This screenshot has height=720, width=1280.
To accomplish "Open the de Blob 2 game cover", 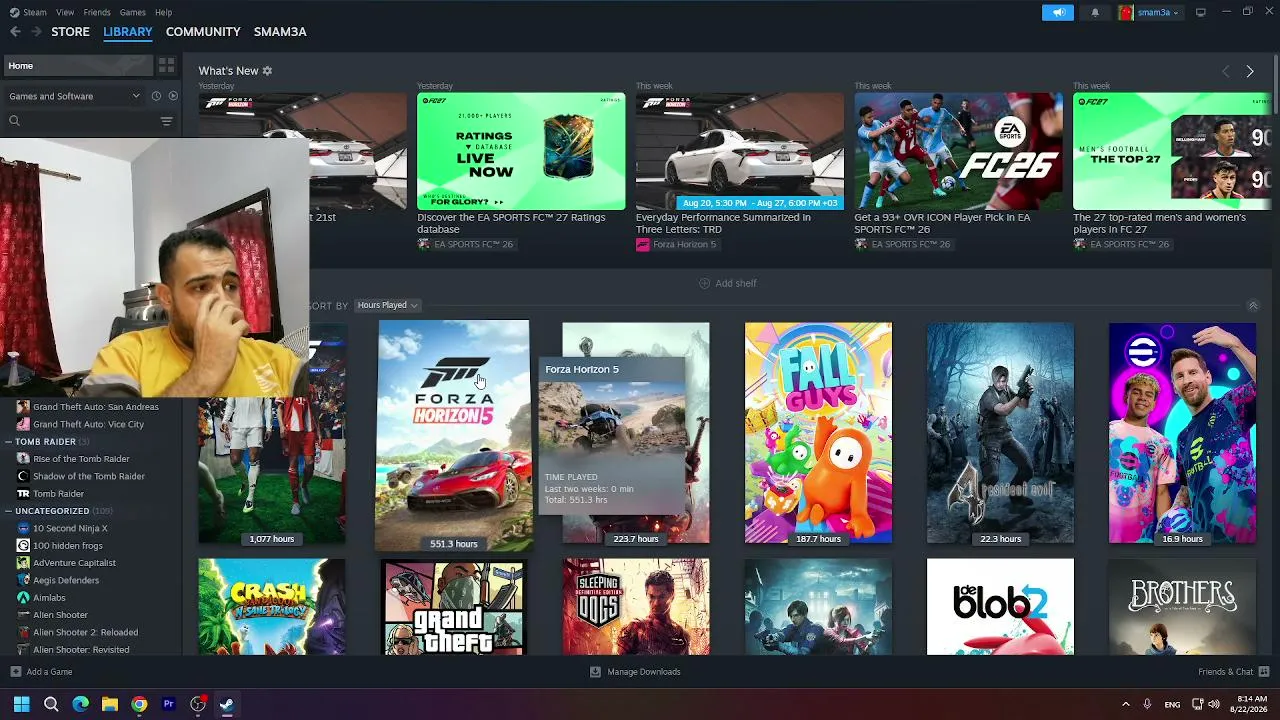I will coord(1000,607).
